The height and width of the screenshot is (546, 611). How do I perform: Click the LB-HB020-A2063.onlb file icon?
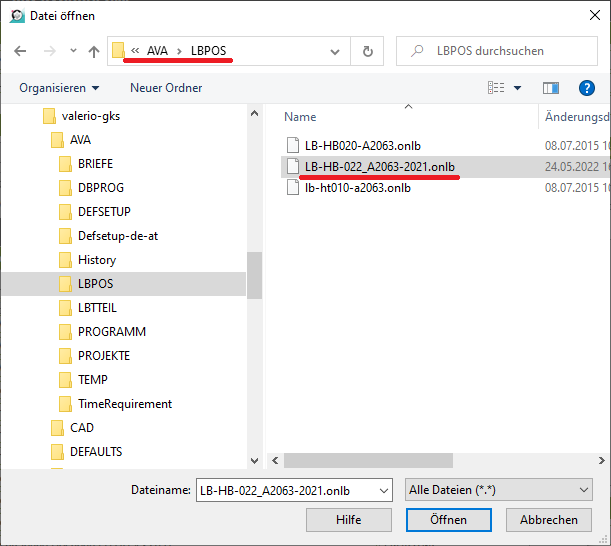pyautogui.click(x=292, y=143)
